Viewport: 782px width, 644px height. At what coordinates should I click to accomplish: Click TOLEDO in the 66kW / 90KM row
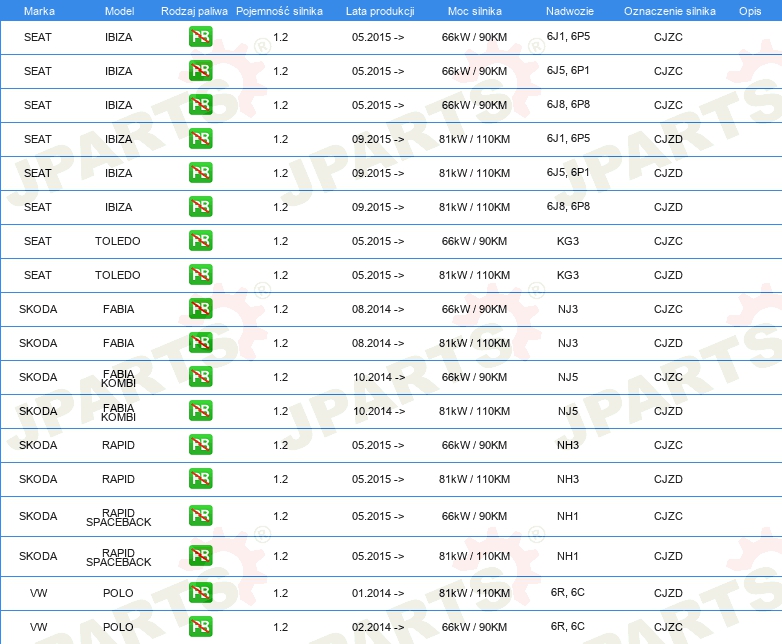click(x=118, y=241)
